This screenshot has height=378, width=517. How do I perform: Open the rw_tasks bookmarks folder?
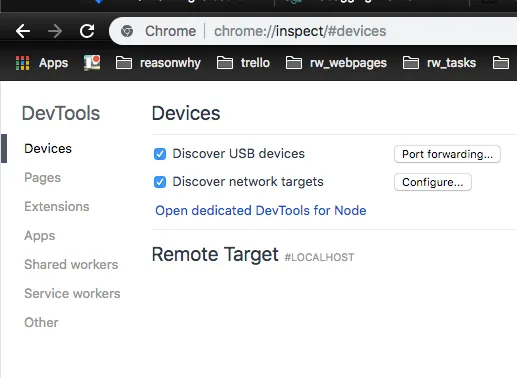[439, 63]
